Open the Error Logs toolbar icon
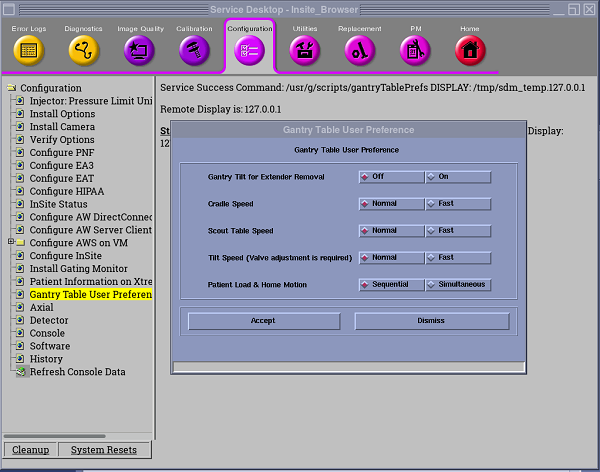This screenshot has height=472, width=600. click(x=29, y=49)
